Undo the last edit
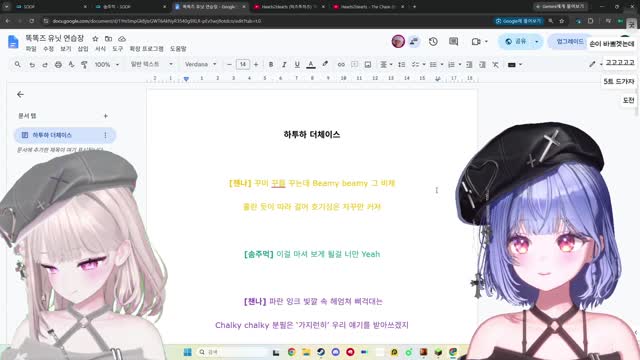The image size is (640, 360). pos(32,64)
